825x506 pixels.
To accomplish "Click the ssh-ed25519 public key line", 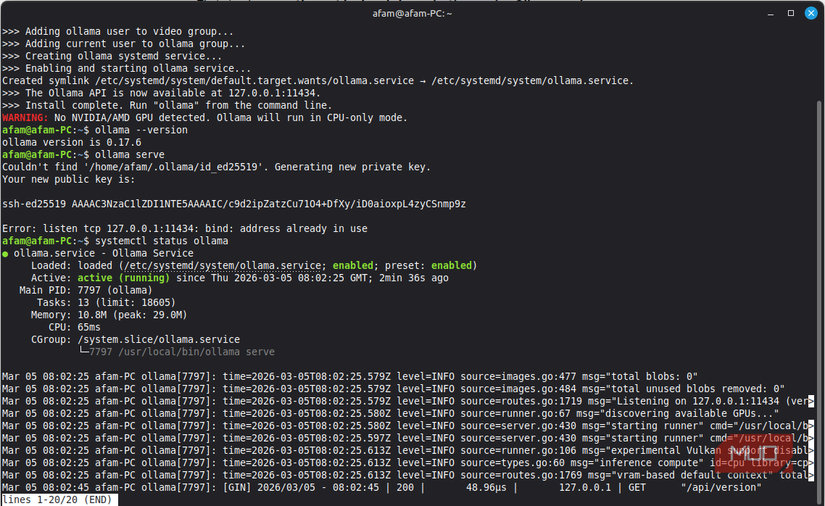I will pyautogui.click(x=234, y=204).
